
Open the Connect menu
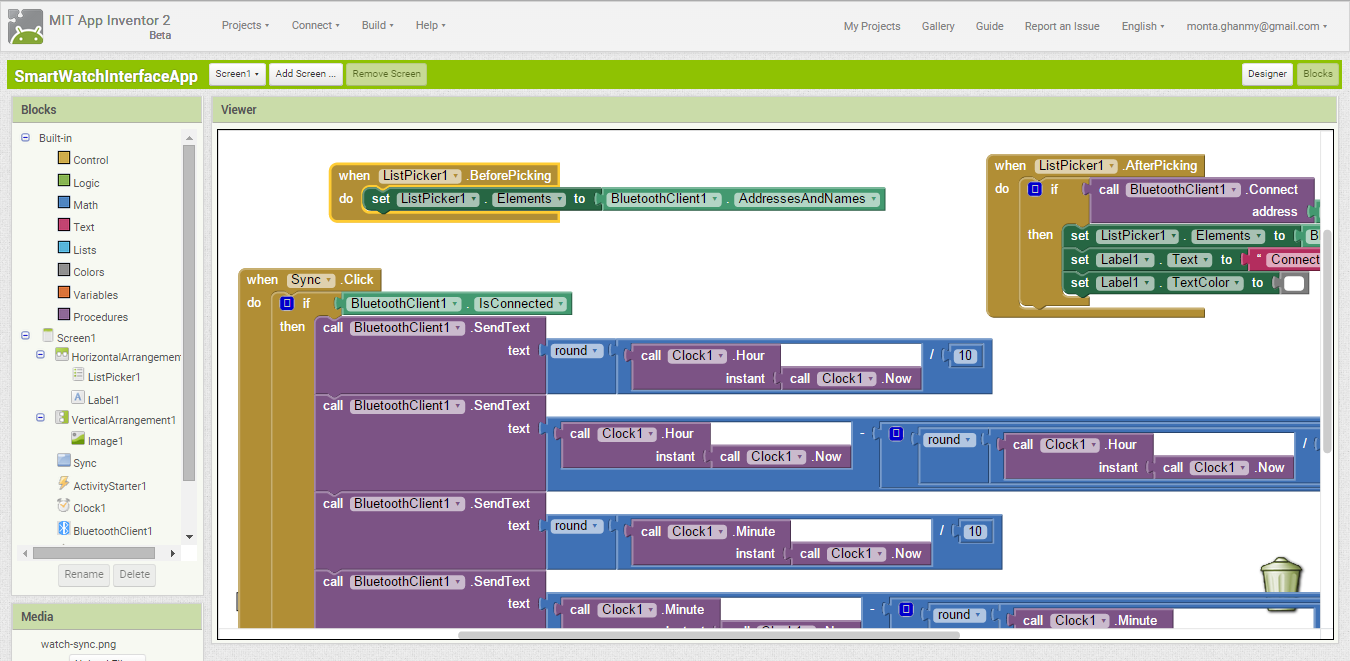click(x=315, y=26)
